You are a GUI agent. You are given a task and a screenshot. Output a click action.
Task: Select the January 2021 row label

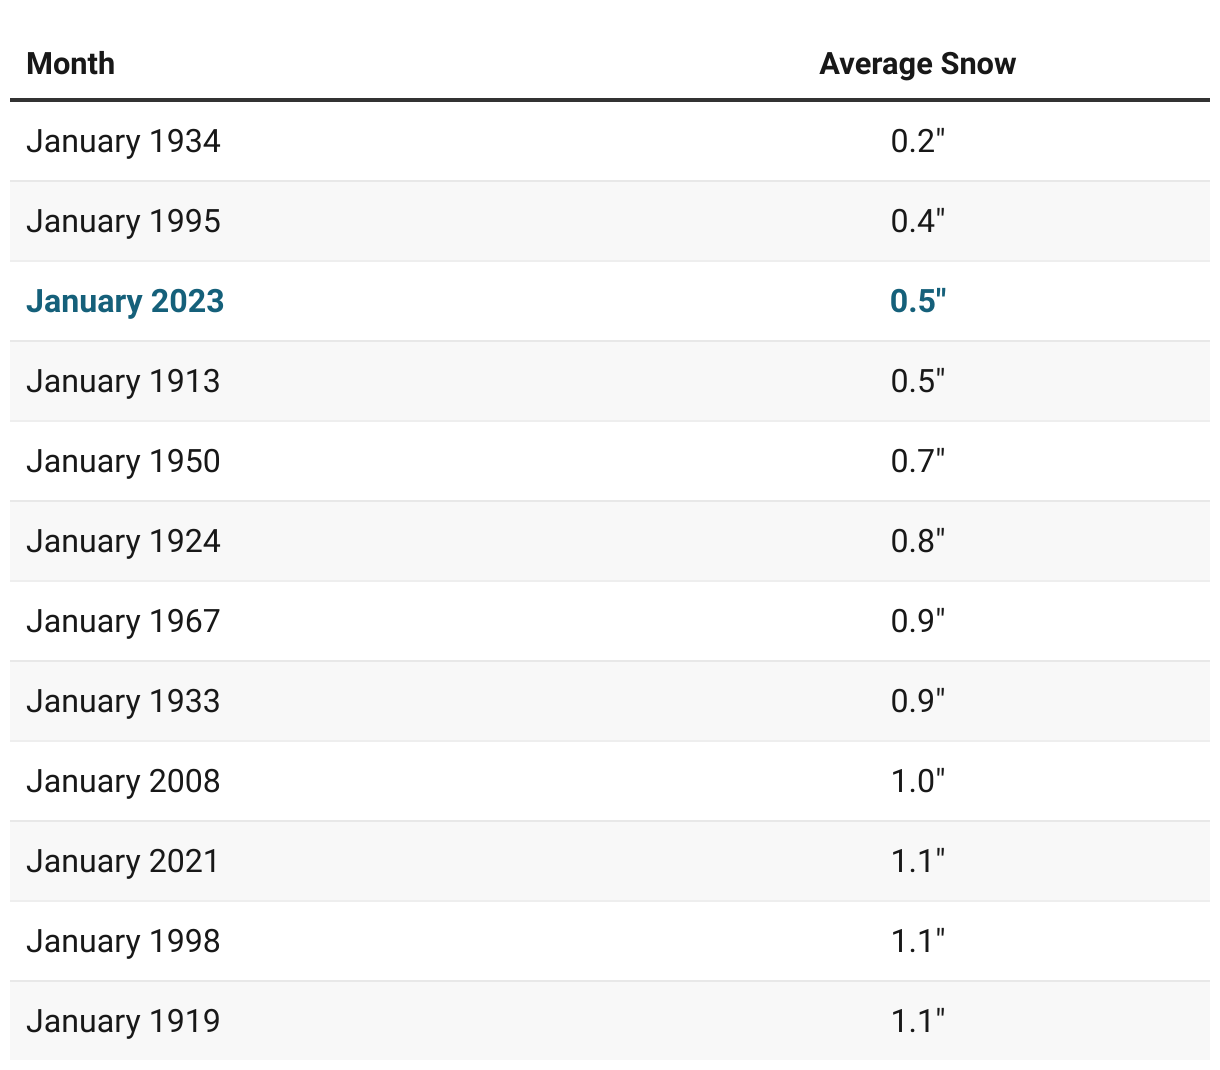(123, 862)
